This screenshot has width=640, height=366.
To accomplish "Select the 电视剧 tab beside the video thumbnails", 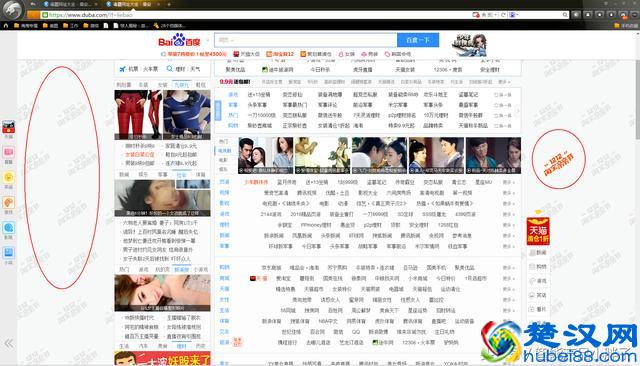I will tap(225, 151).
